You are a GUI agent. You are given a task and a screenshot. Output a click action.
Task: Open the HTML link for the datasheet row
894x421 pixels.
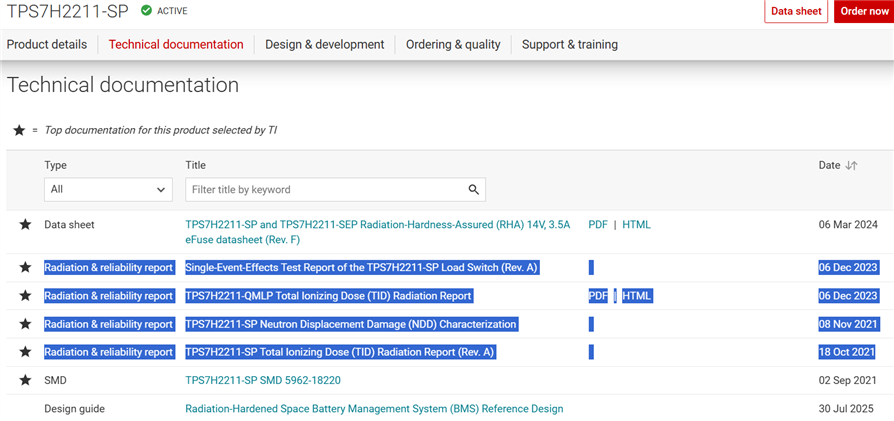click(x=636, y=225)
